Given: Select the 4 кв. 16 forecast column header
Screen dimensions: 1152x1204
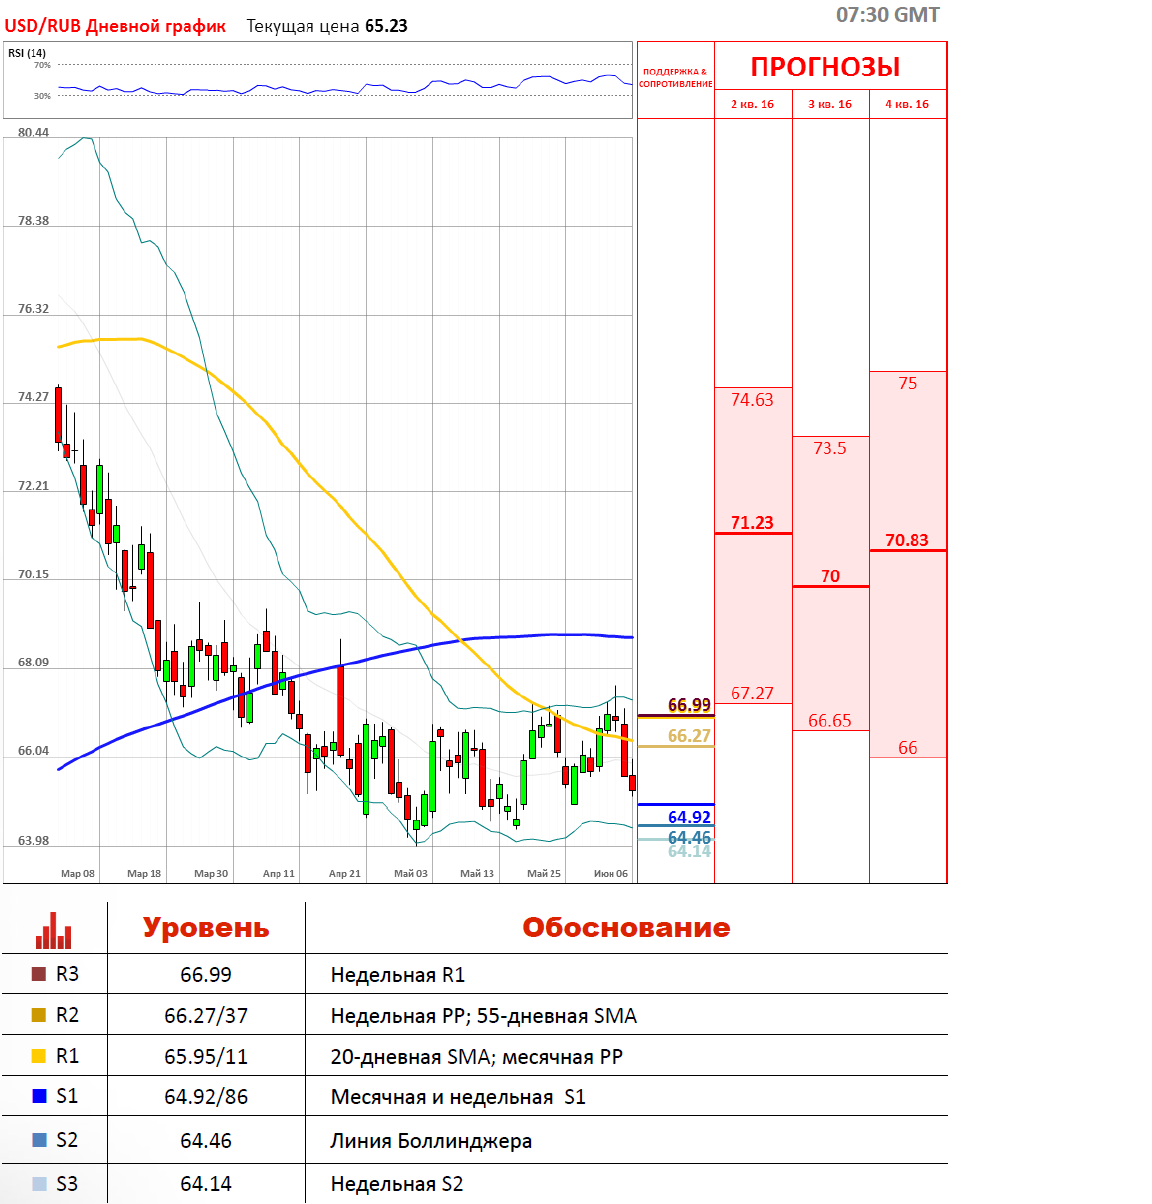Looking at the screenshot, I should [x=907, y=104].
